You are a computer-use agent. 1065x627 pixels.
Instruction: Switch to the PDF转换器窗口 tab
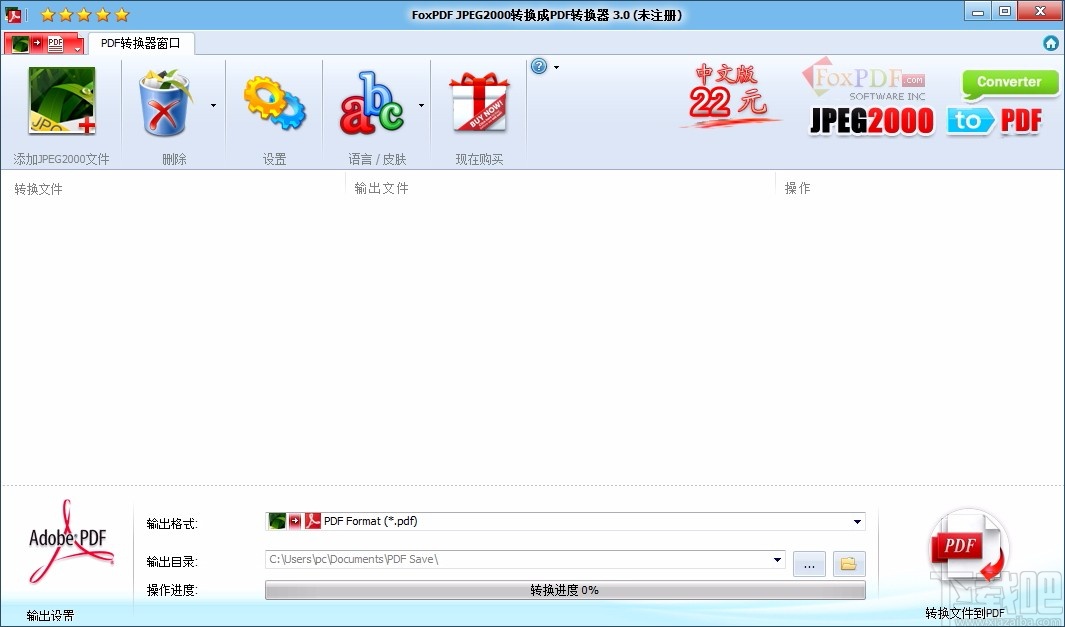pyautogui.click(x=140, y=43)
